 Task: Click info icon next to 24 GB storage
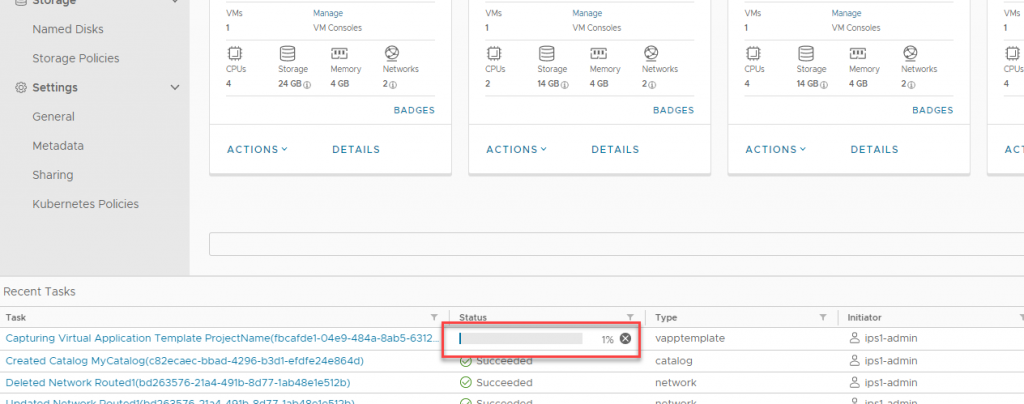pos(307,85)
